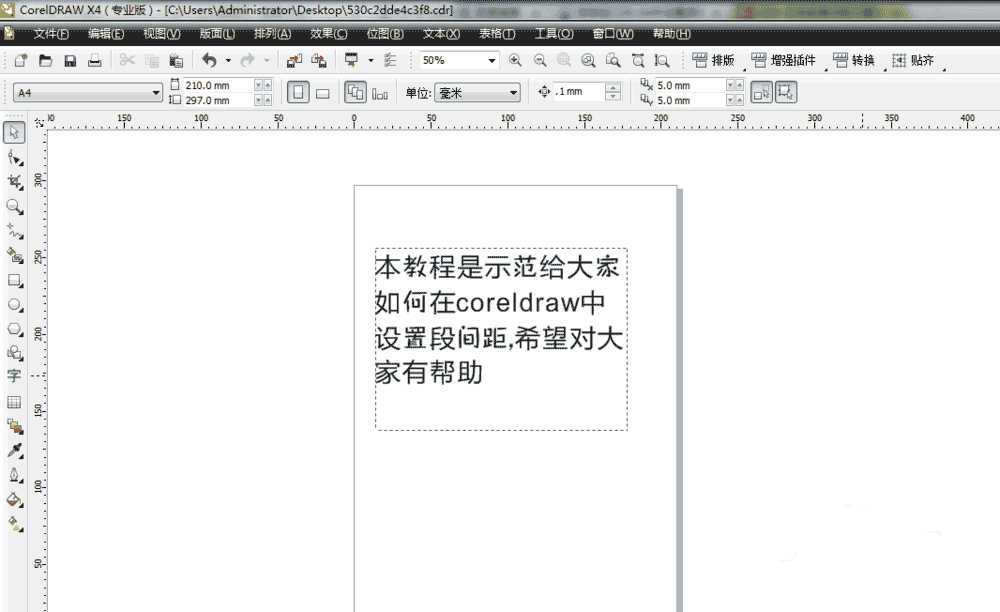Select the Shape tool

pos(14,155)
